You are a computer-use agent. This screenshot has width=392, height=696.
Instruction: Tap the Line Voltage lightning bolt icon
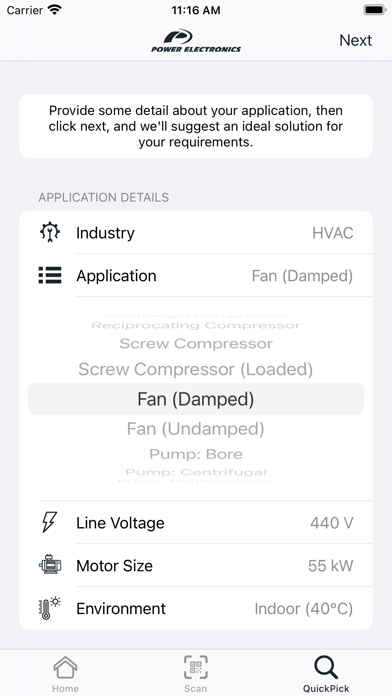click(49, 522)
